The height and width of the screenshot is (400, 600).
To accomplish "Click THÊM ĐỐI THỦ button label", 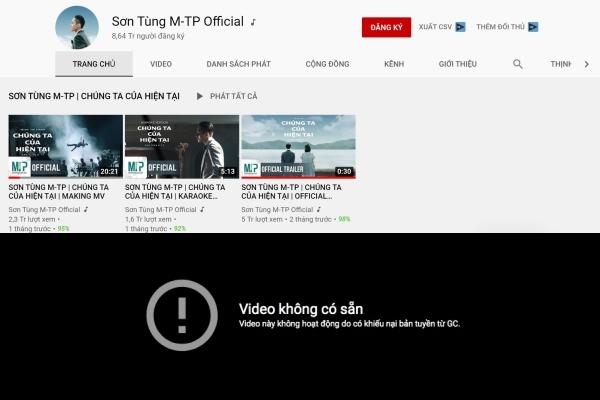I will (500, 27).
